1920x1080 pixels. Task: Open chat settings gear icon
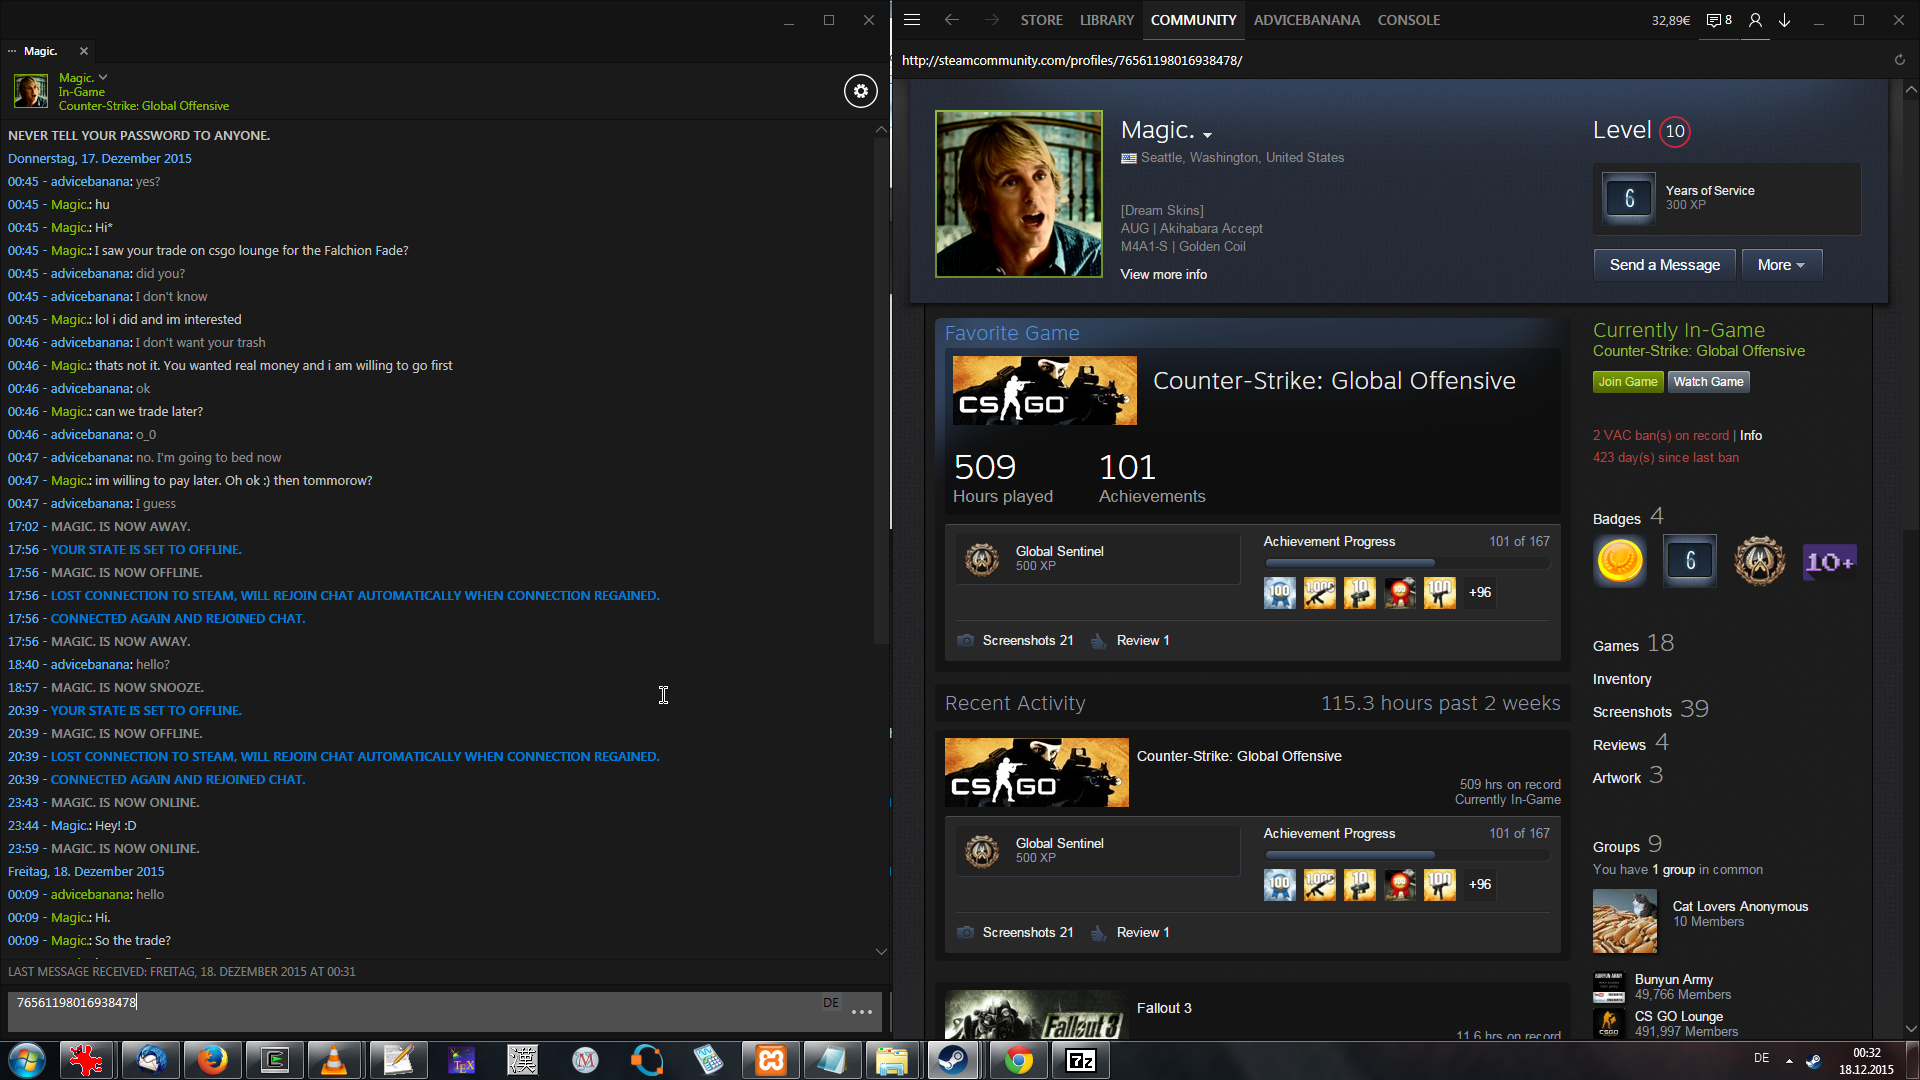pos(860,91)
